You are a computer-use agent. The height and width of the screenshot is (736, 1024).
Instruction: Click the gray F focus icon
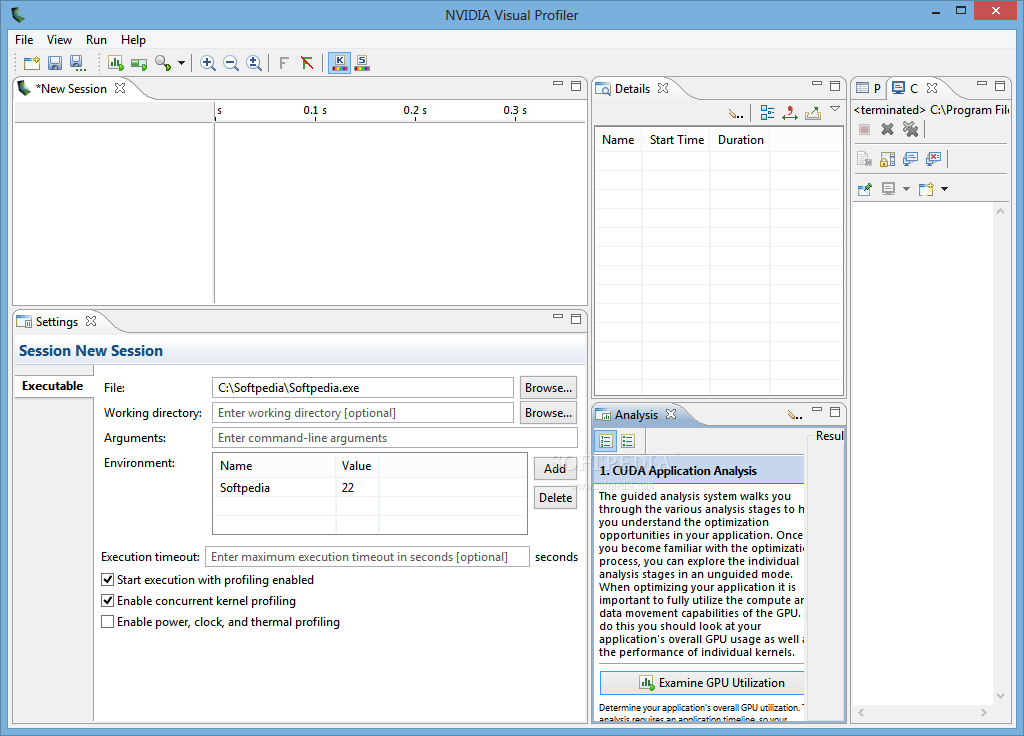coord(283,63)
